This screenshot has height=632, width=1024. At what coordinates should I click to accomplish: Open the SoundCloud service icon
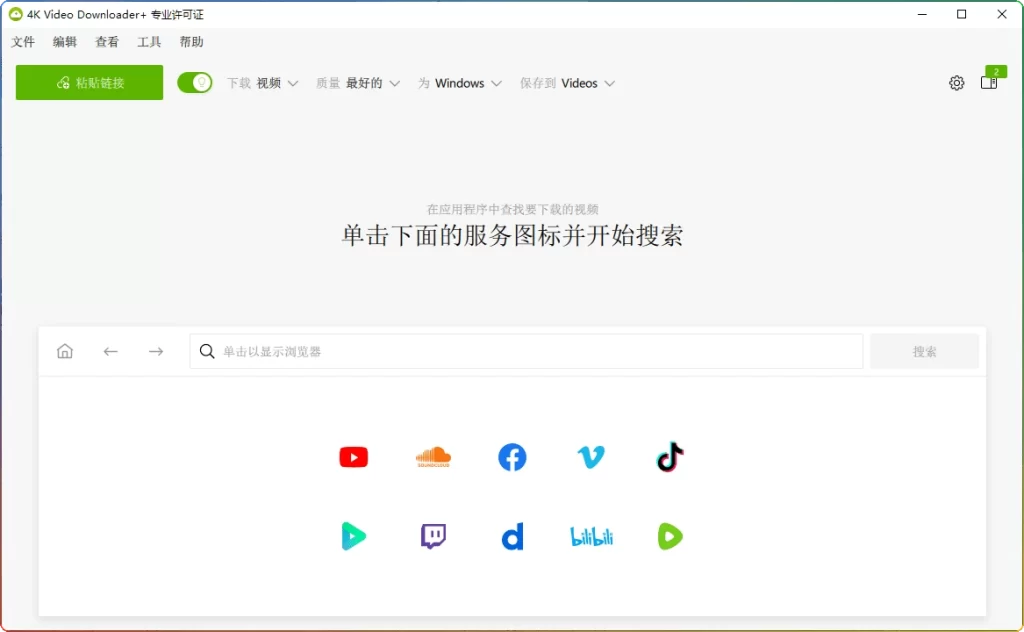point(433,457)
